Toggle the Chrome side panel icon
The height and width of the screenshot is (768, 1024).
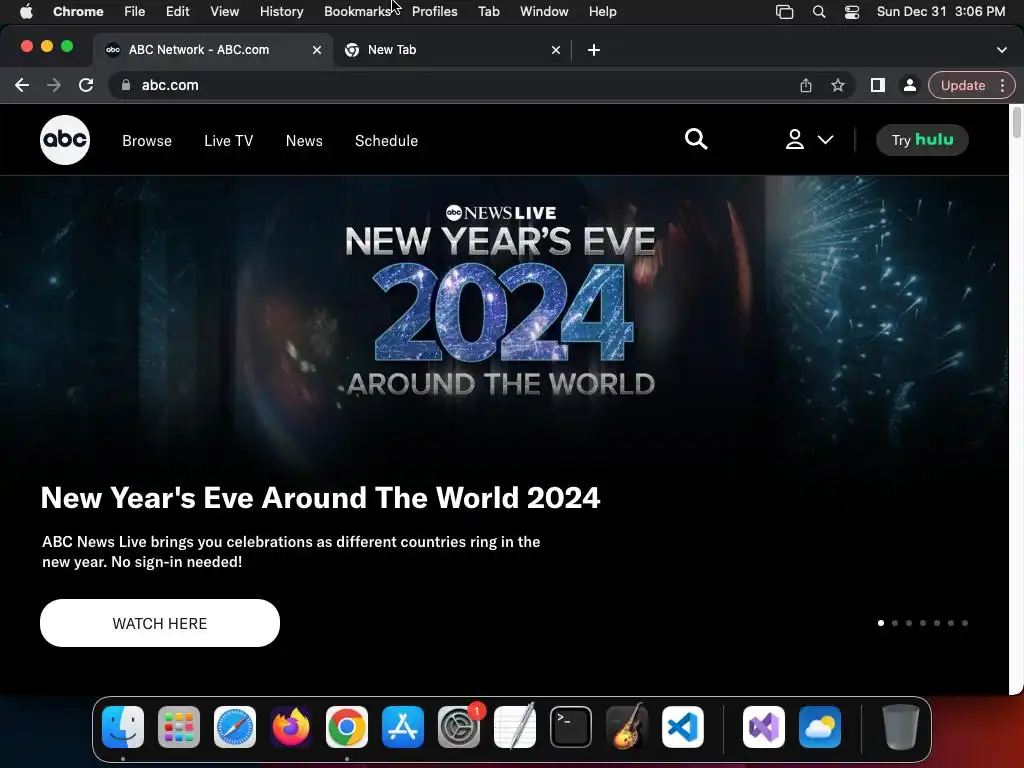878,85
